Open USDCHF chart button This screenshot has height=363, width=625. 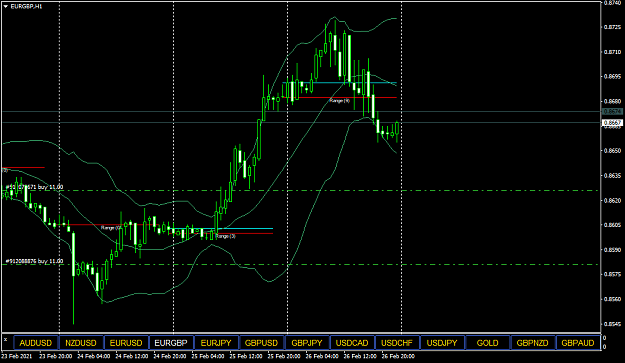[x=397, y=343]
